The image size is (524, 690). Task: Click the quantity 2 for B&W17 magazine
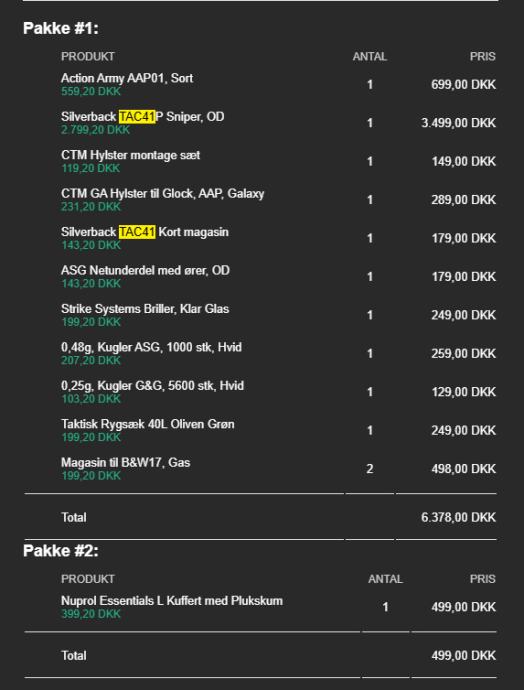370,469
